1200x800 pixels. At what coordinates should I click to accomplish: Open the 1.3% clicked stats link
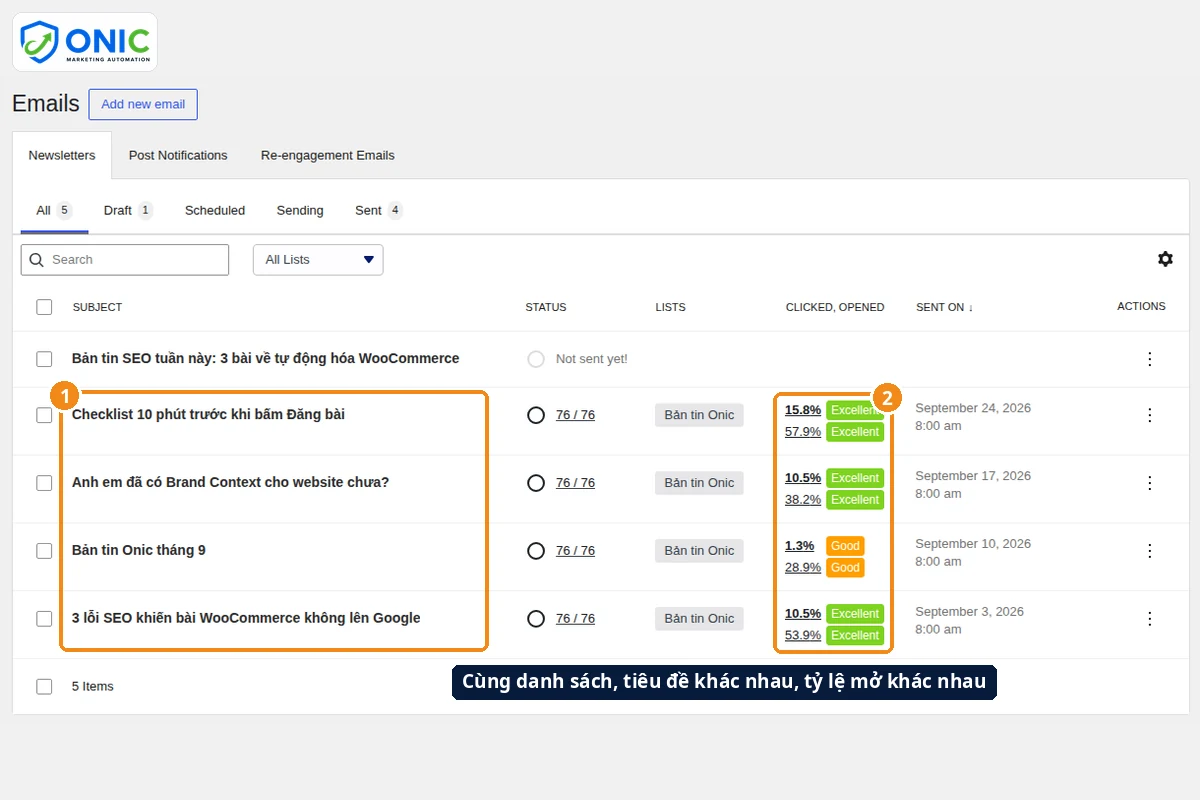pyautogui.click(x=799, y=546)
